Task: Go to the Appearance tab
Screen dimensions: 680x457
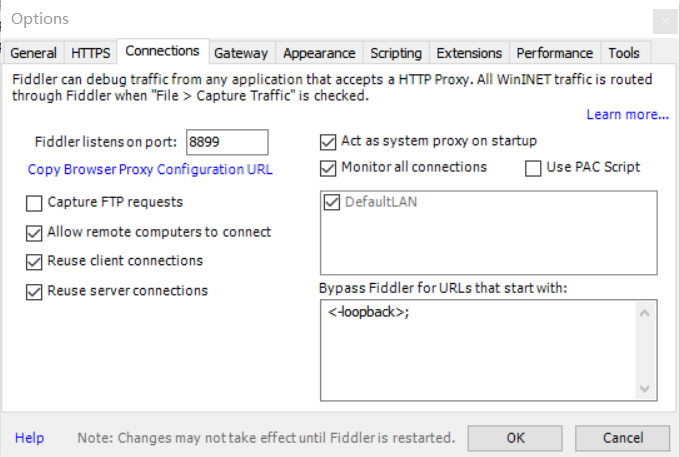Action: 319,53
